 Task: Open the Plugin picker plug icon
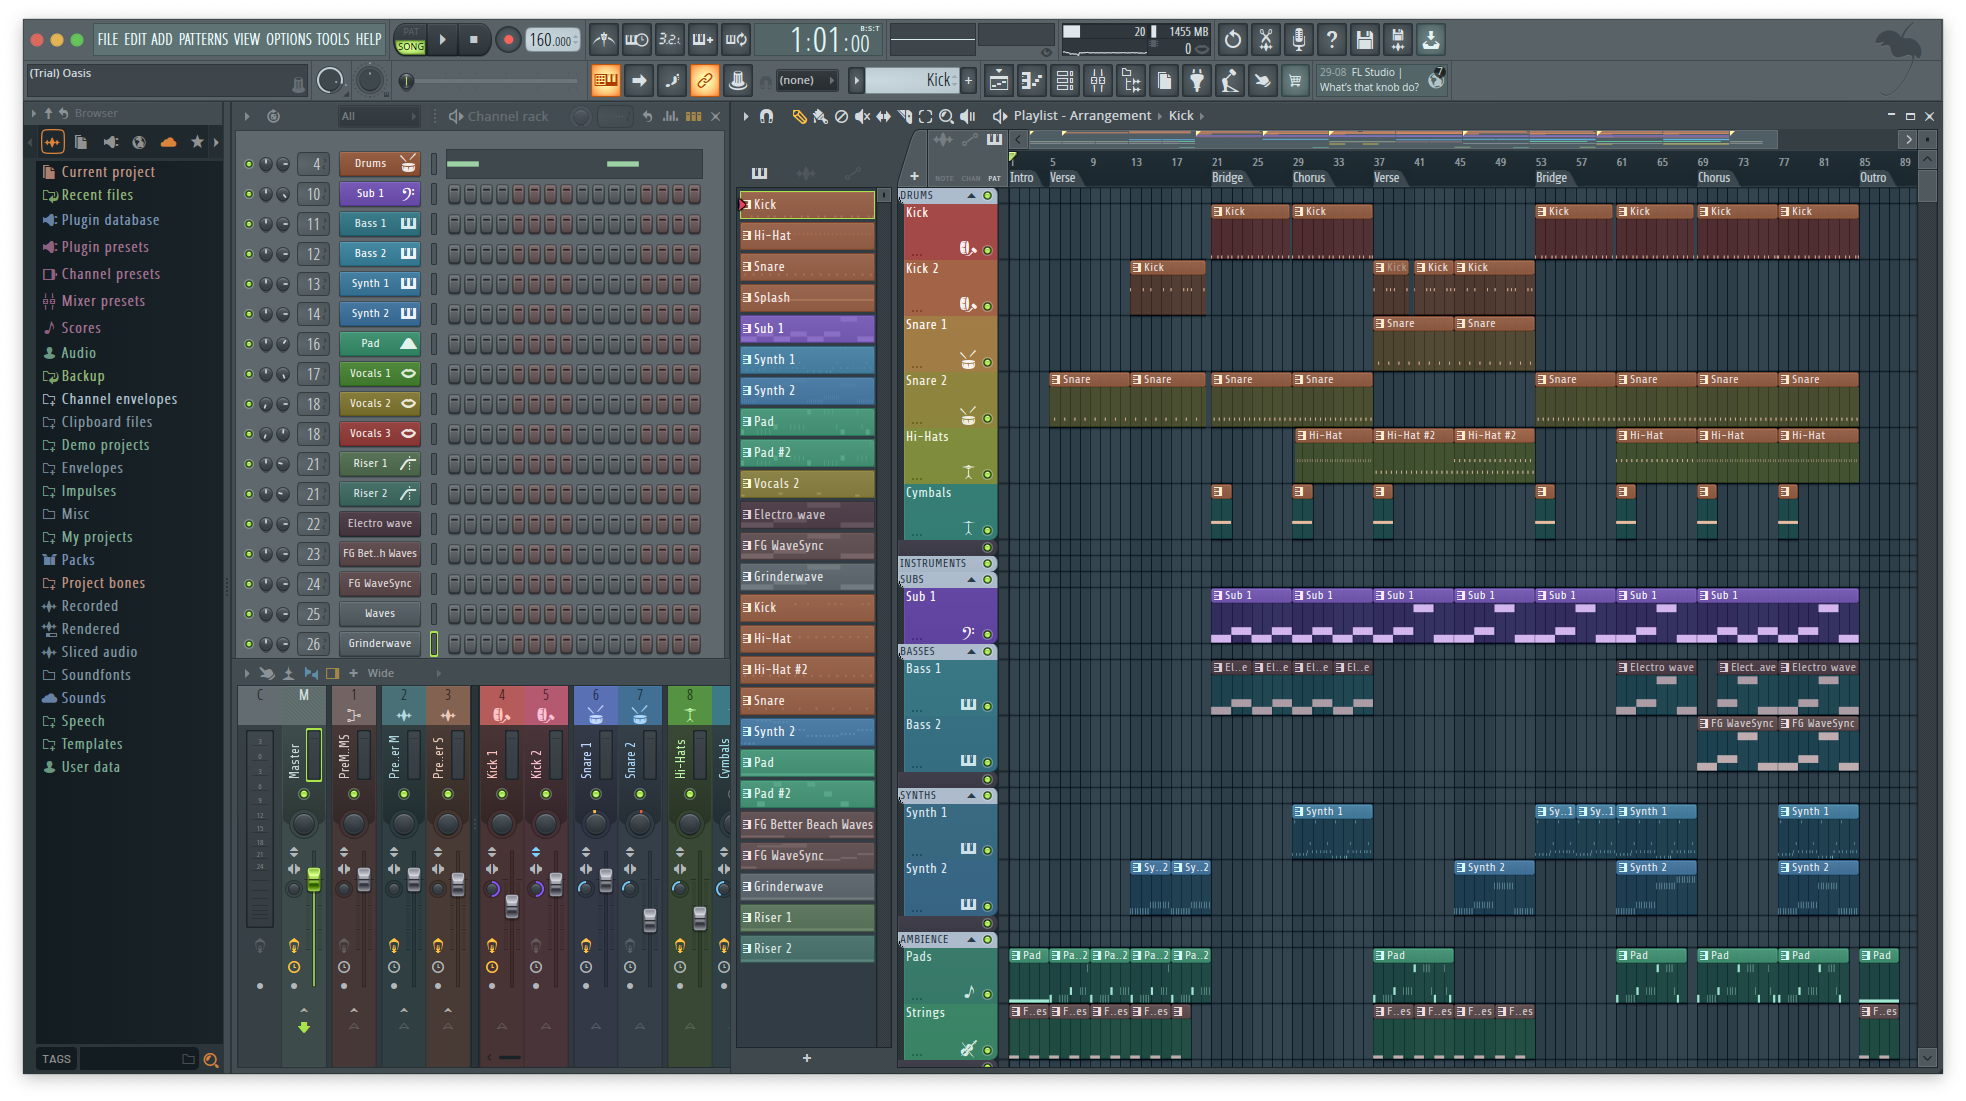click(1197, 81)
